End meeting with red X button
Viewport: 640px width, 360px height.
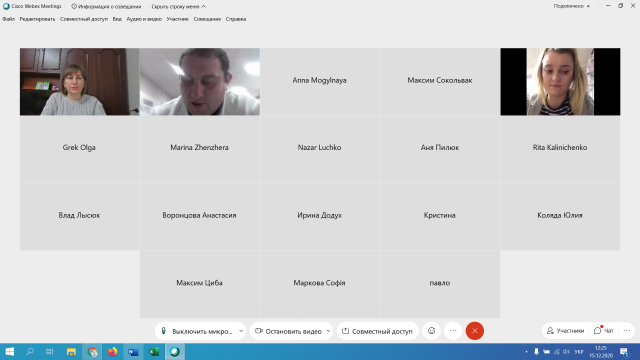click(475, 331)
